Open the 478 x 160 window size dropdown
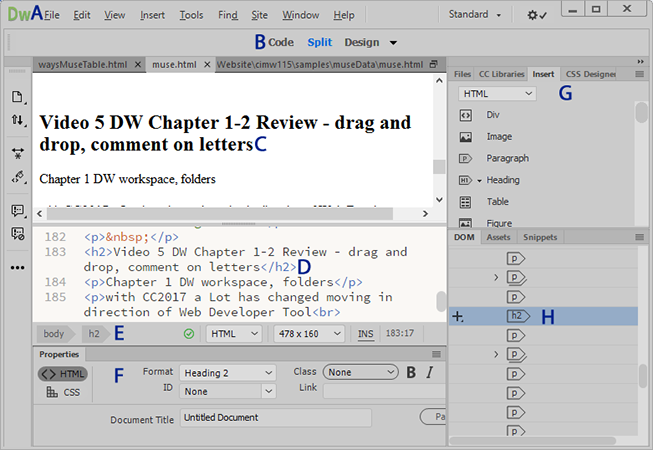This screenshot has height=450, width=653. [x=310, y=334]
